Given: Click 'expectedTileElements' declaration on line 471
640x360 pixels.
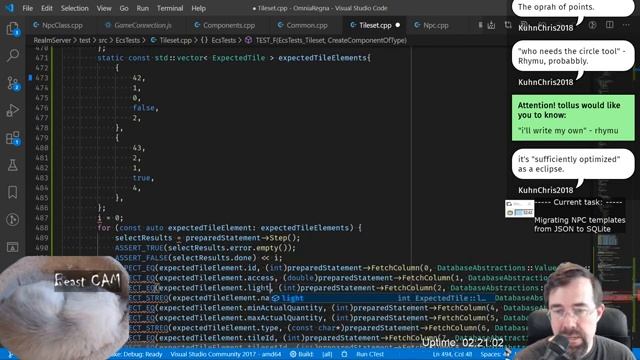Looking at the screenshot, I should point(322,58).
